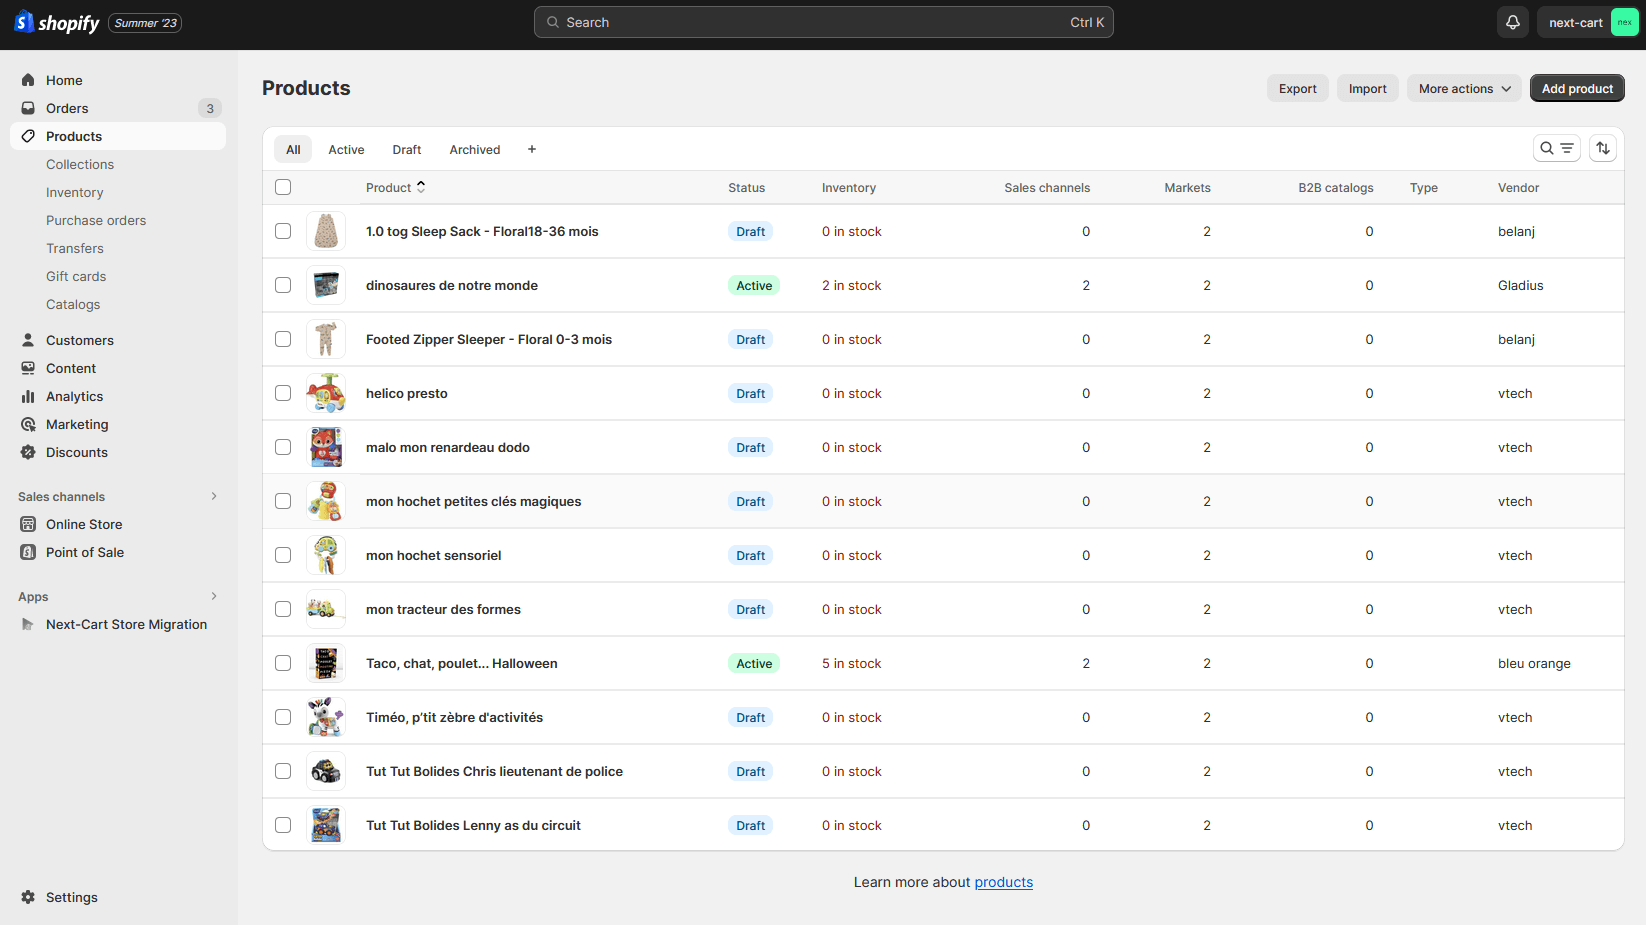
Task: Check Tut Tut Bolides Chris checkbox
Action: pos(283,771)
